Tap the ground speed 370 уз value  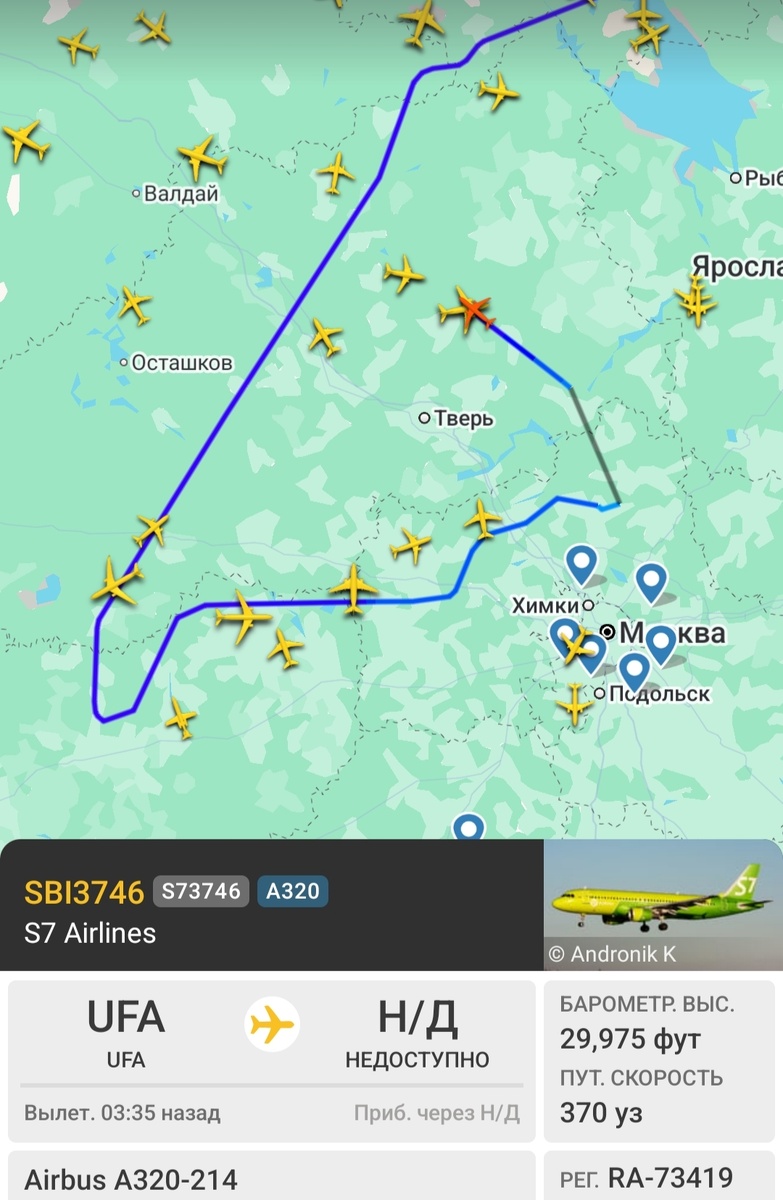[602, 1111]
